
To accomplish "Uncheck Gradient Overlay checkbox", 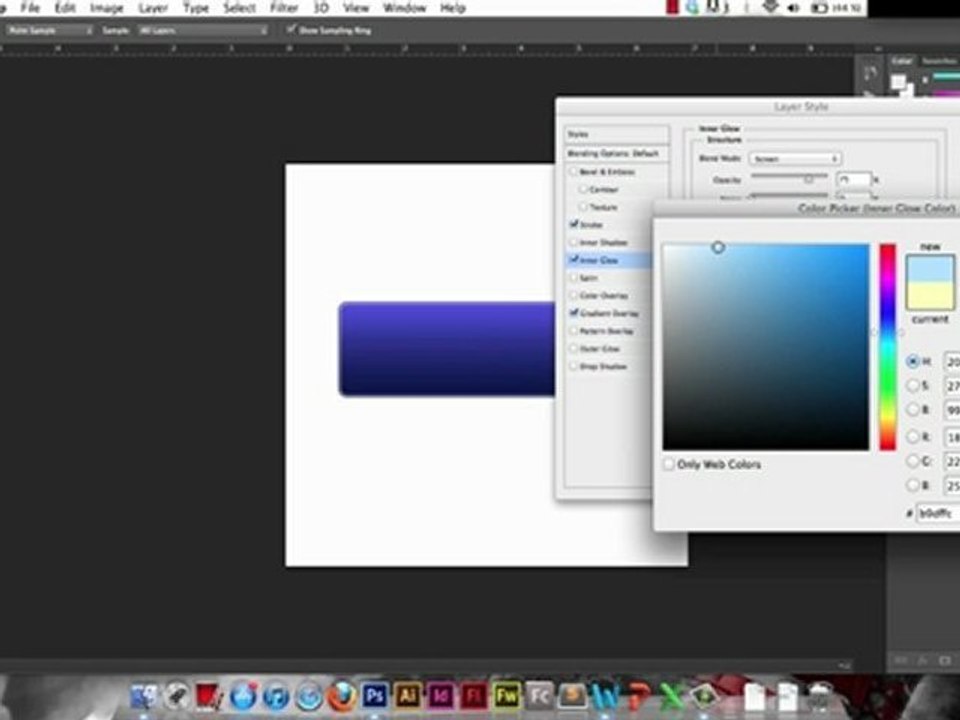I will point(574,313).
